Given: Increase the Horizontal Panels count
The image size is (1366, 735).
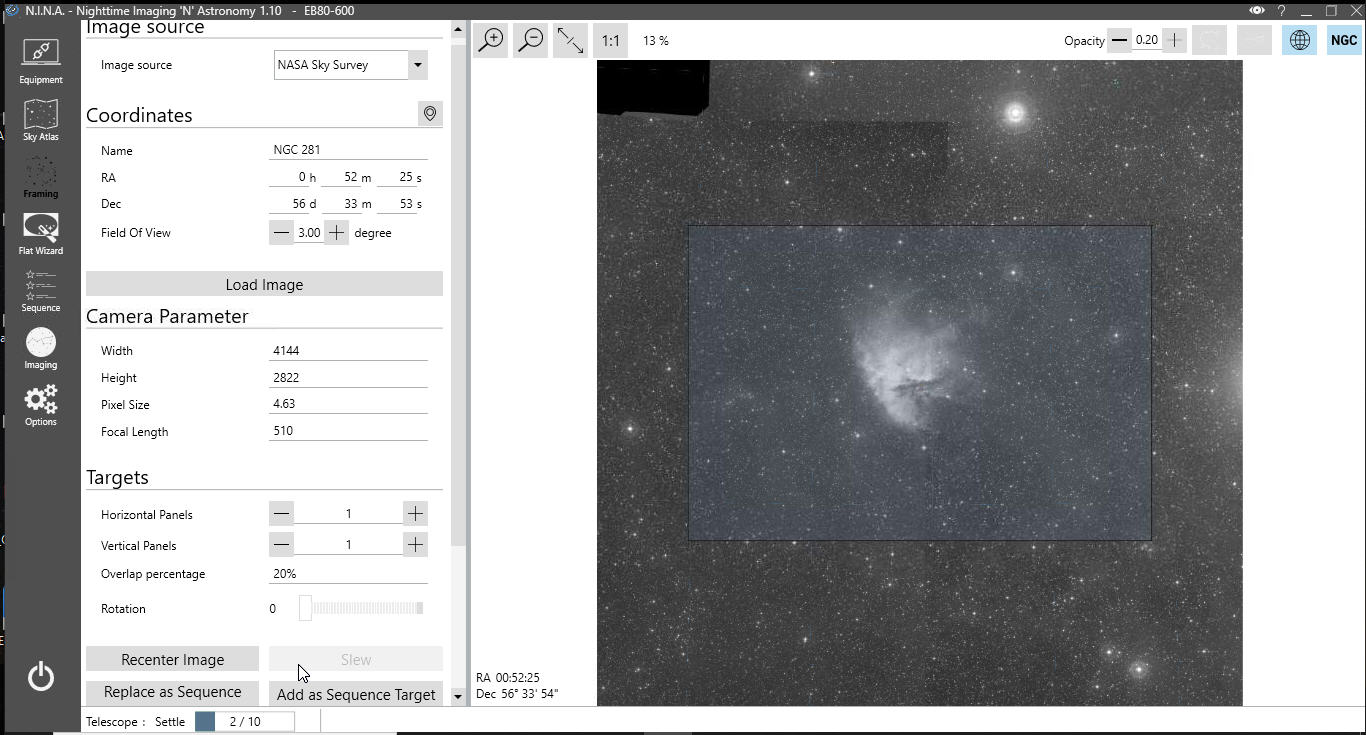Looking at the screenshot, I should (415, 514).
